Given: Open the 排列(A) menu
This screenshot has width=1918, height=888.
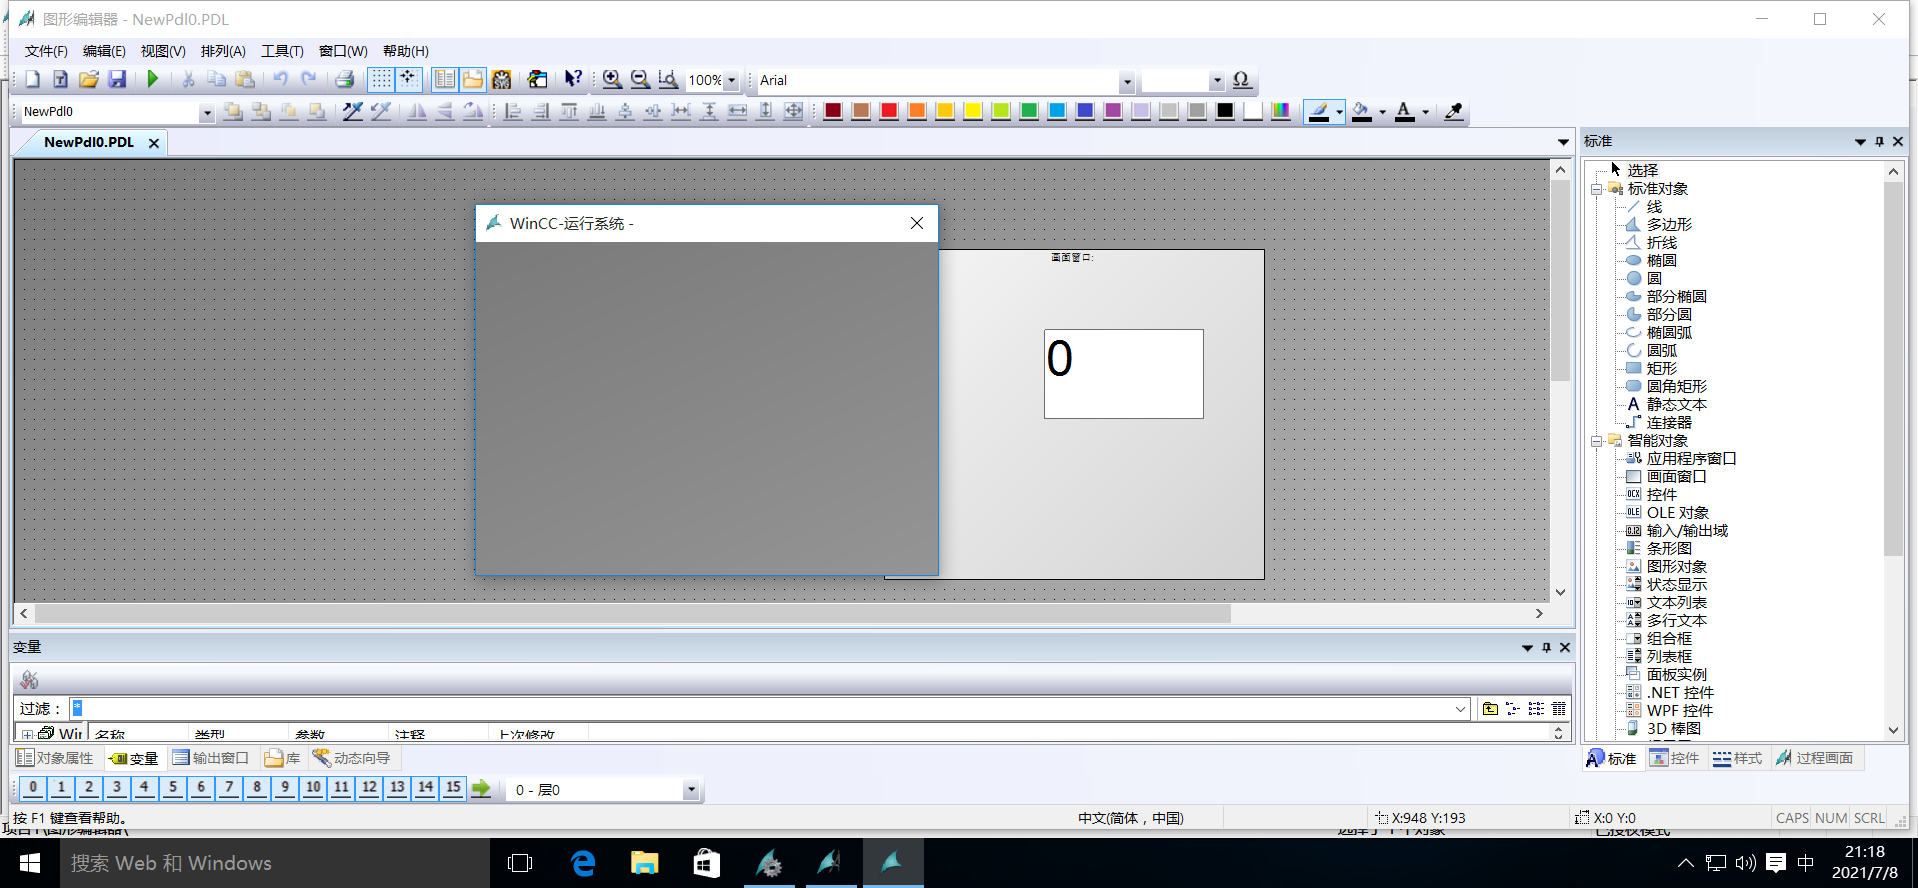Looking at the screenshot, I should click(223, 51).
